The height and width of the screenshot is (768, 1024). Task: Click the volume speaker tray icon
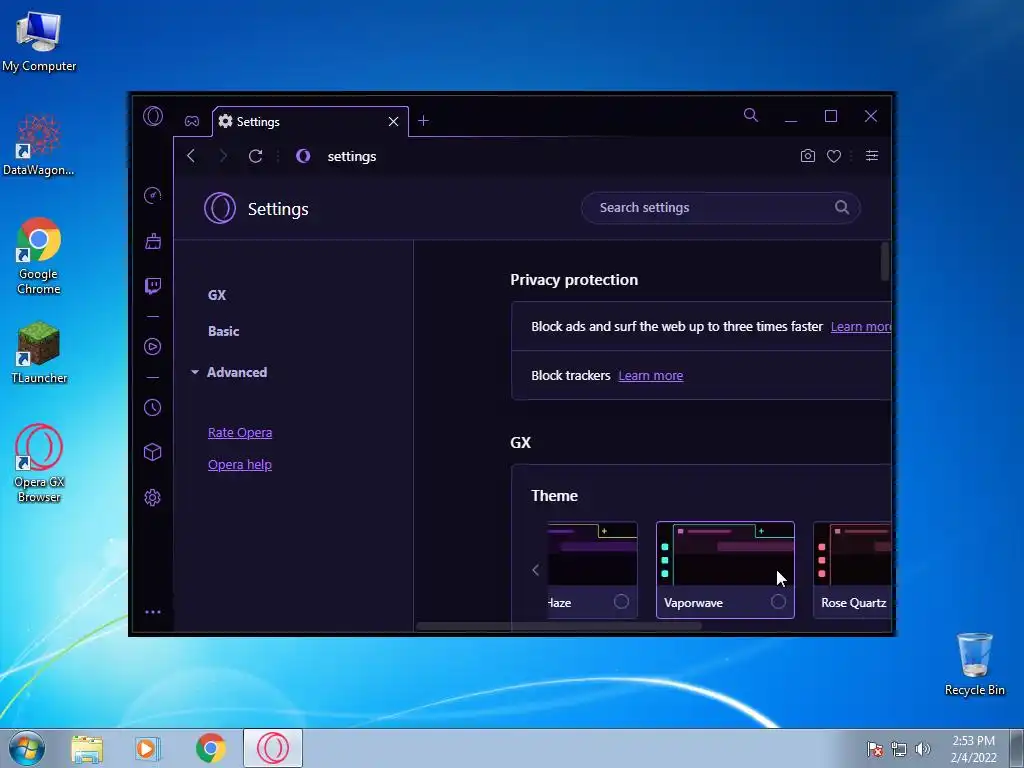coord(923,749)
